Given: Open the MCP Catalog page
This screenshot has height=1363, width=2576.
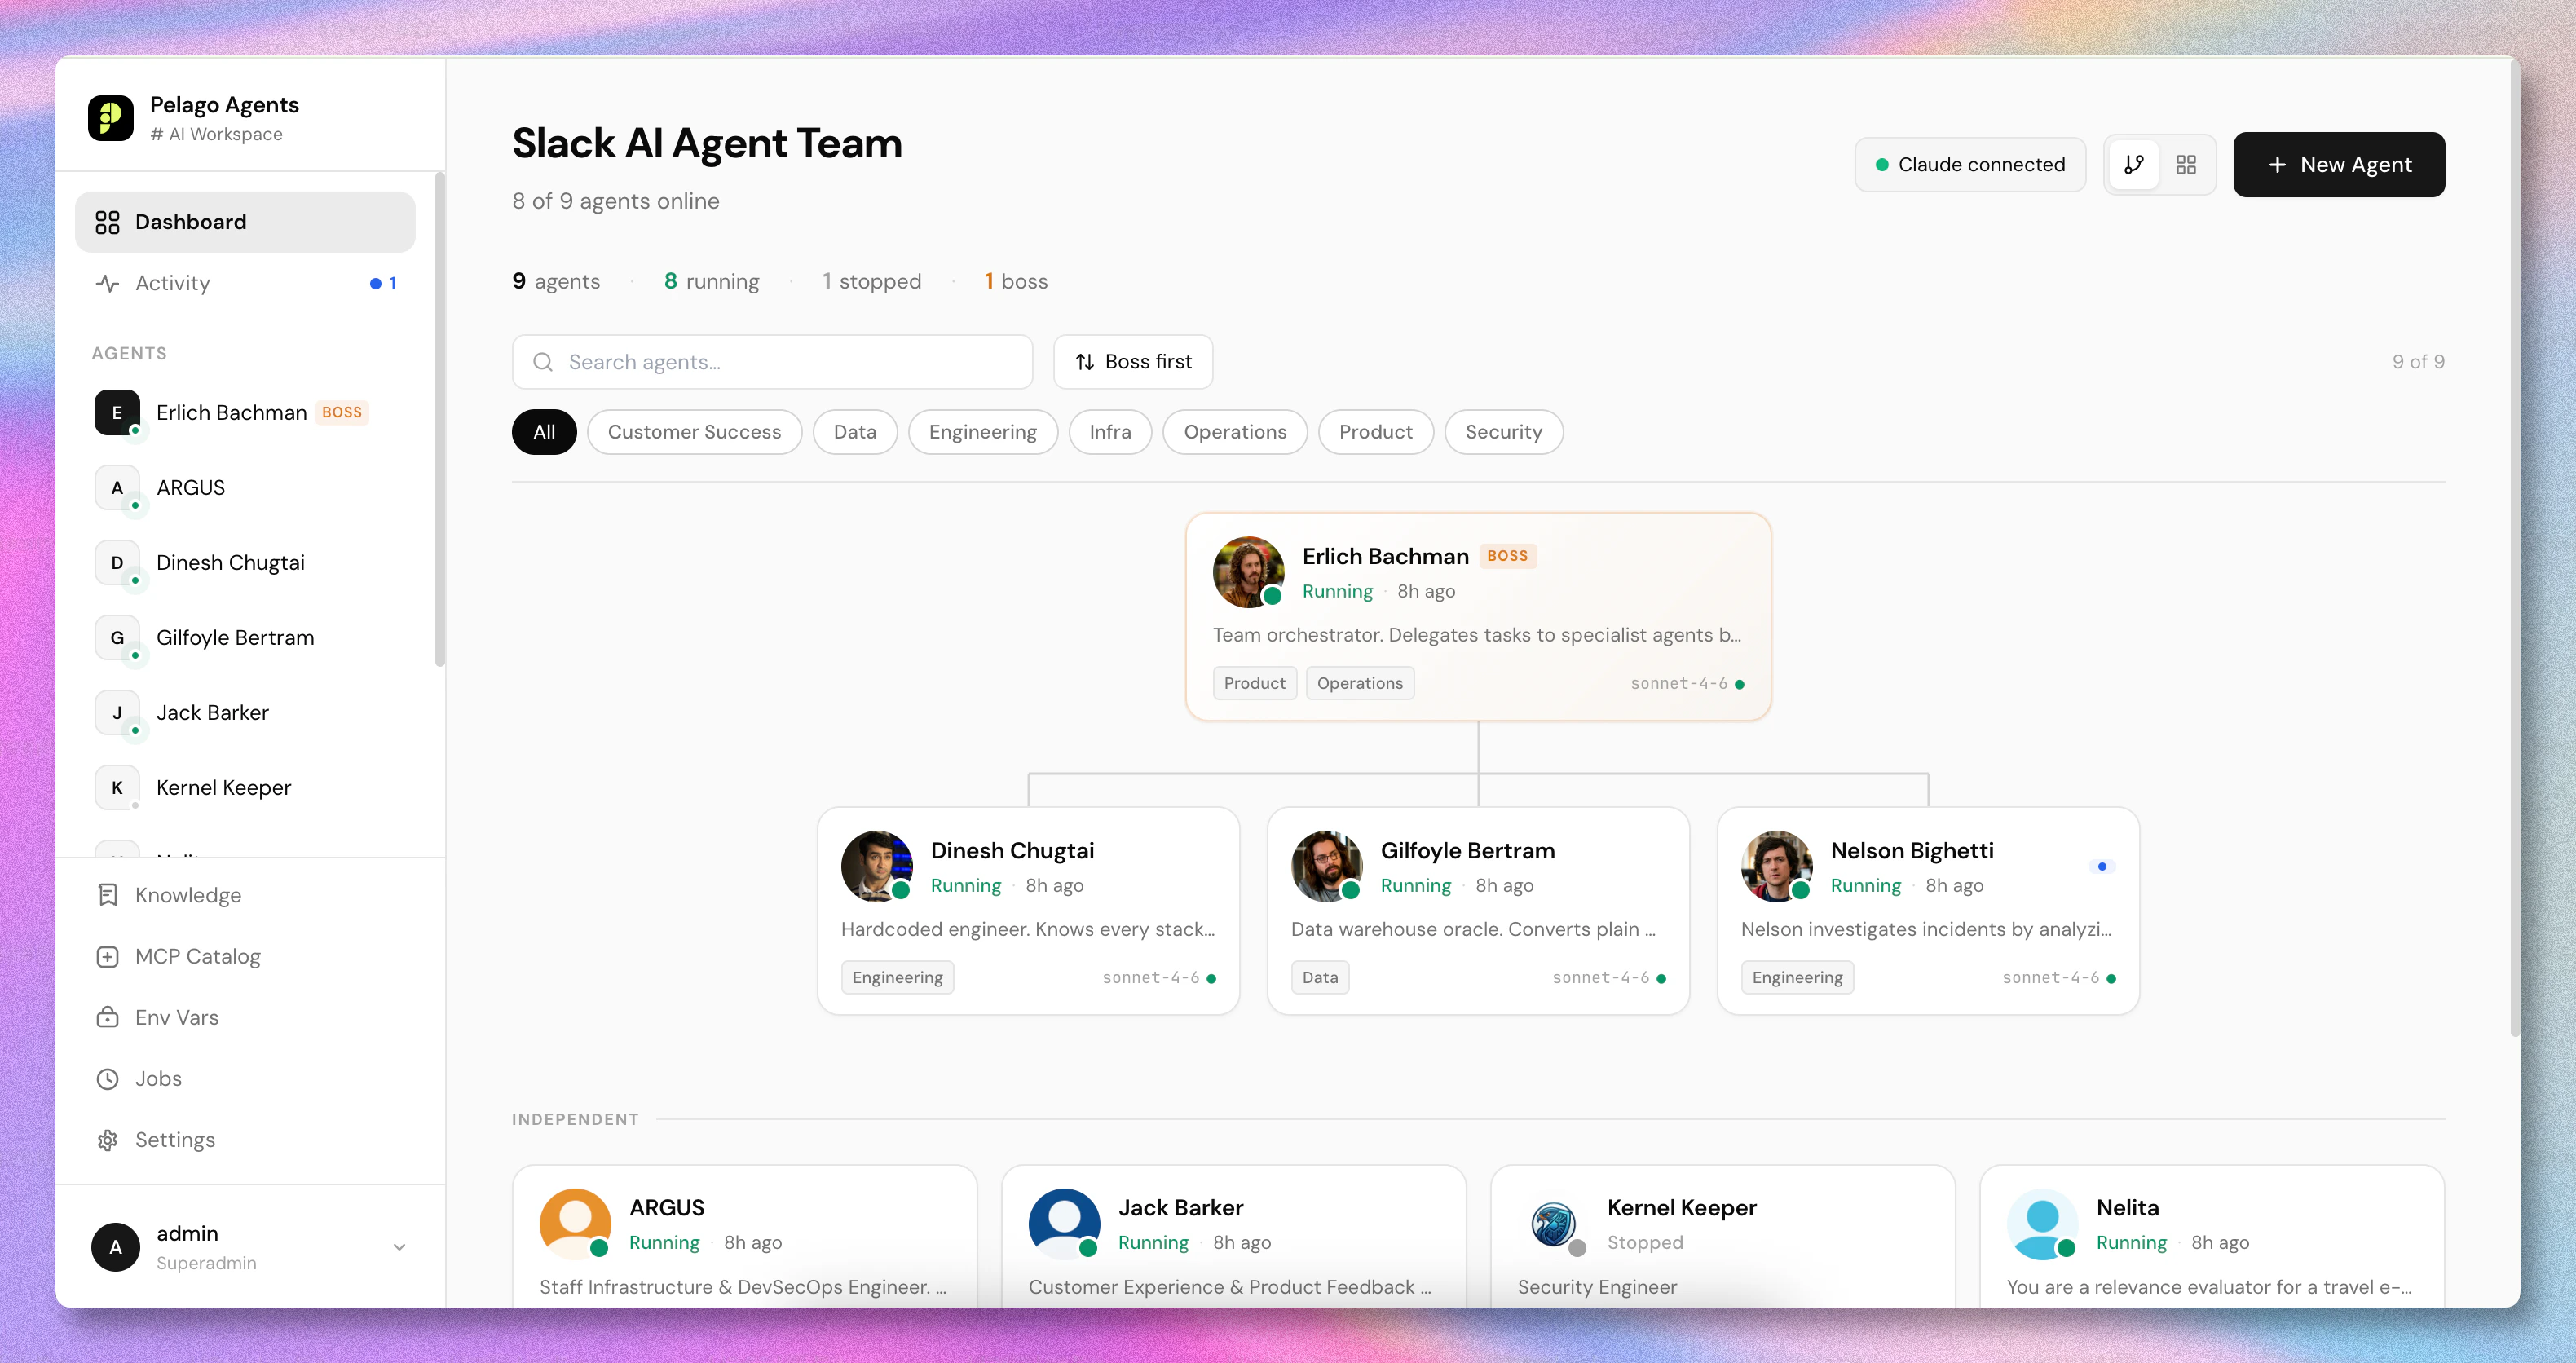Looking at the screenshot, I should (245, 957).
